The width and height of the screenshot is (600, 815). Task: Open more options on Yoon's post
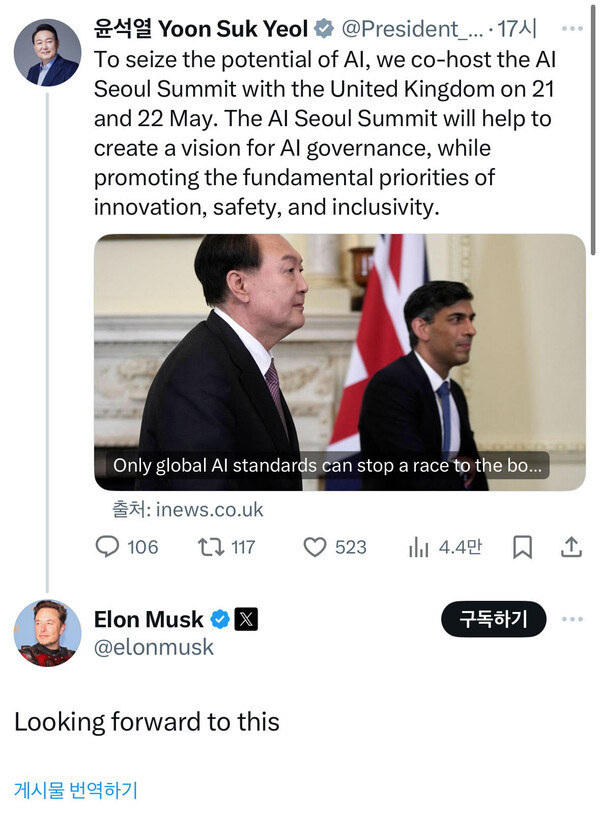(571, 28)
